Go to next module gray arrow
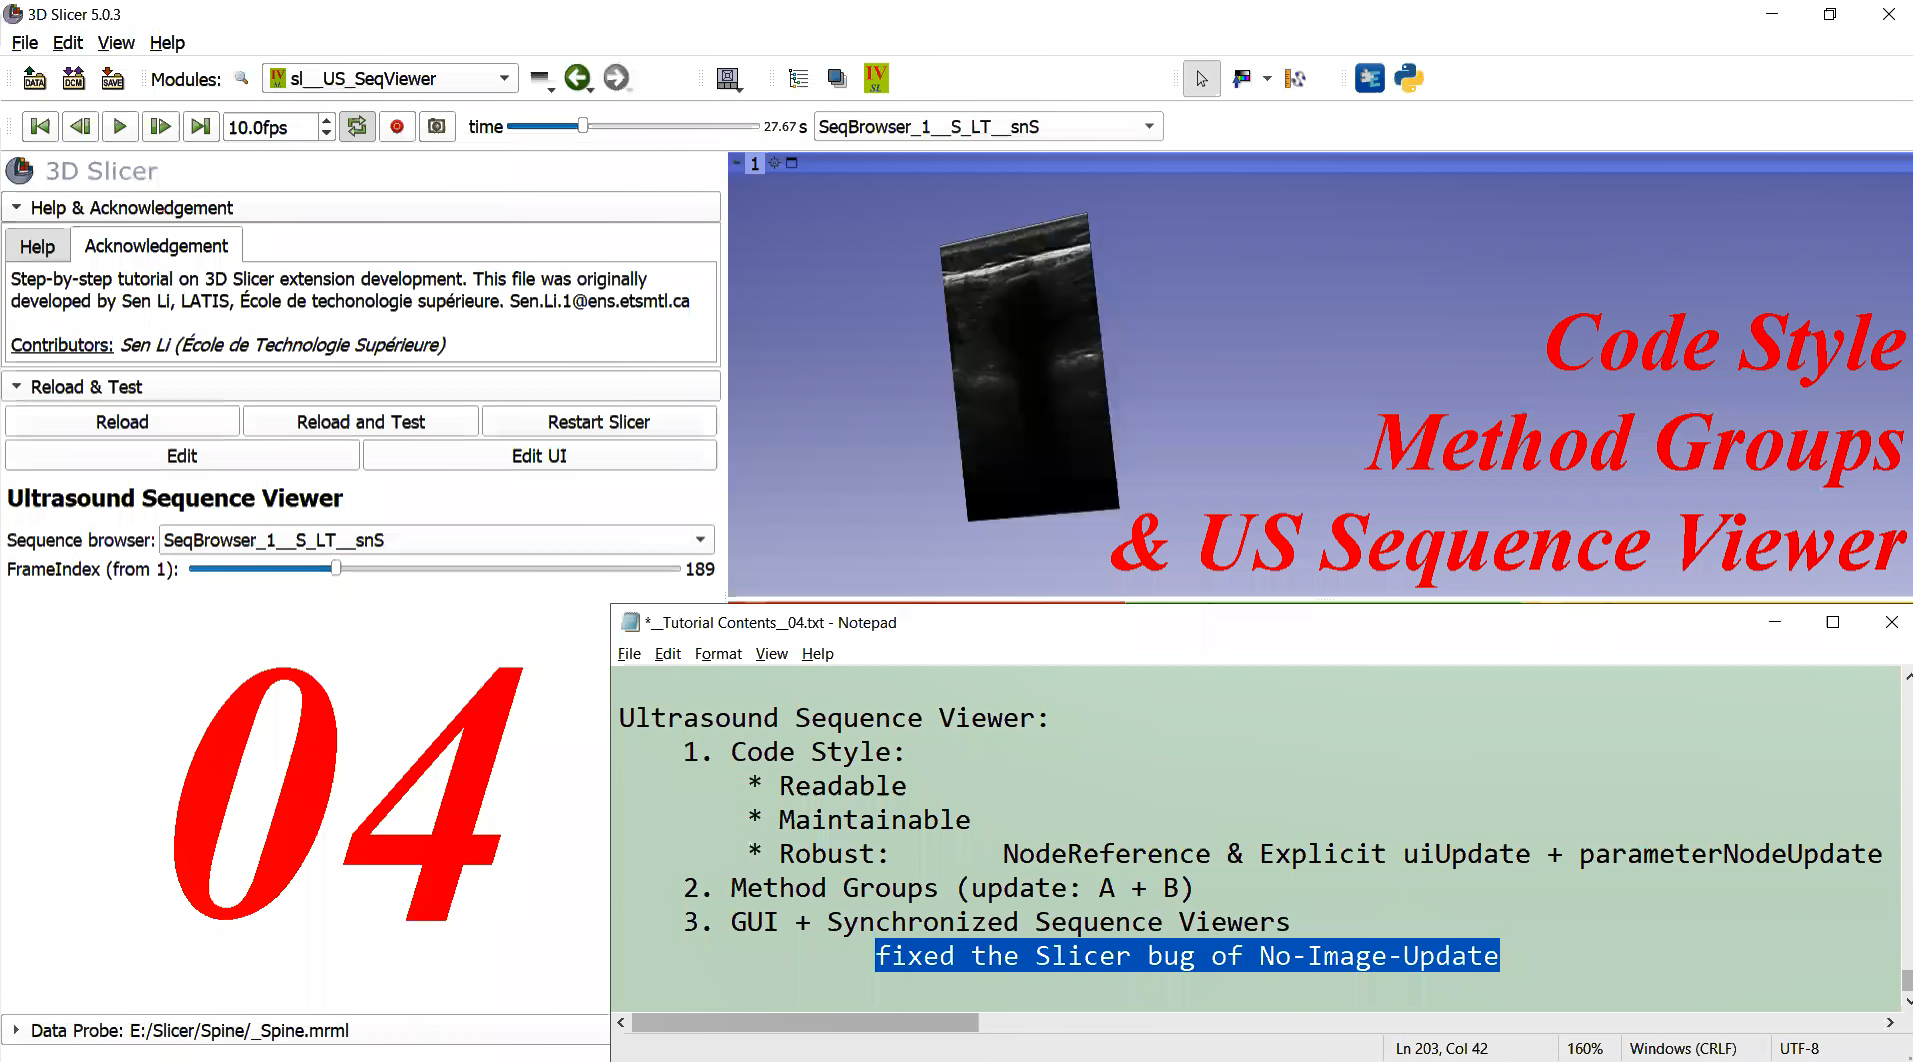The image size is (1914, 1064). [617, 78]
